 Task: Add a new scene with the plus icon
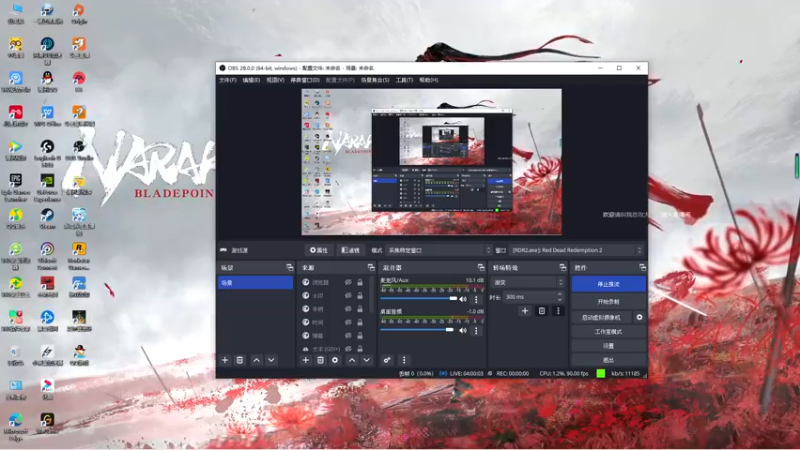point(225,360)
